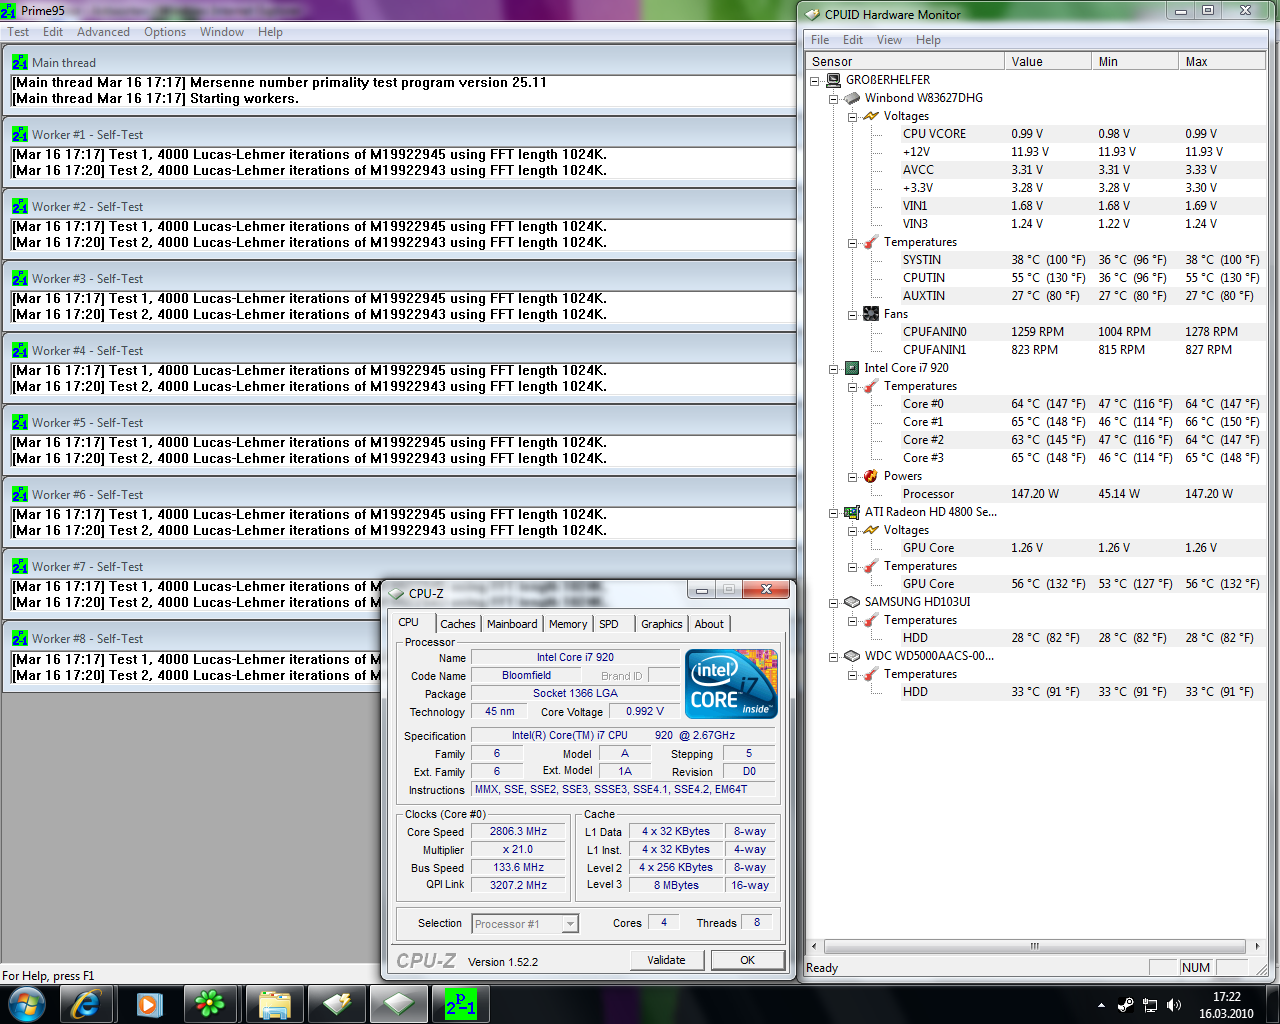1280x1024 pixels.
Task: Click the volume speaker icon in the system tray
Action: click(x=1174, y=1005)
